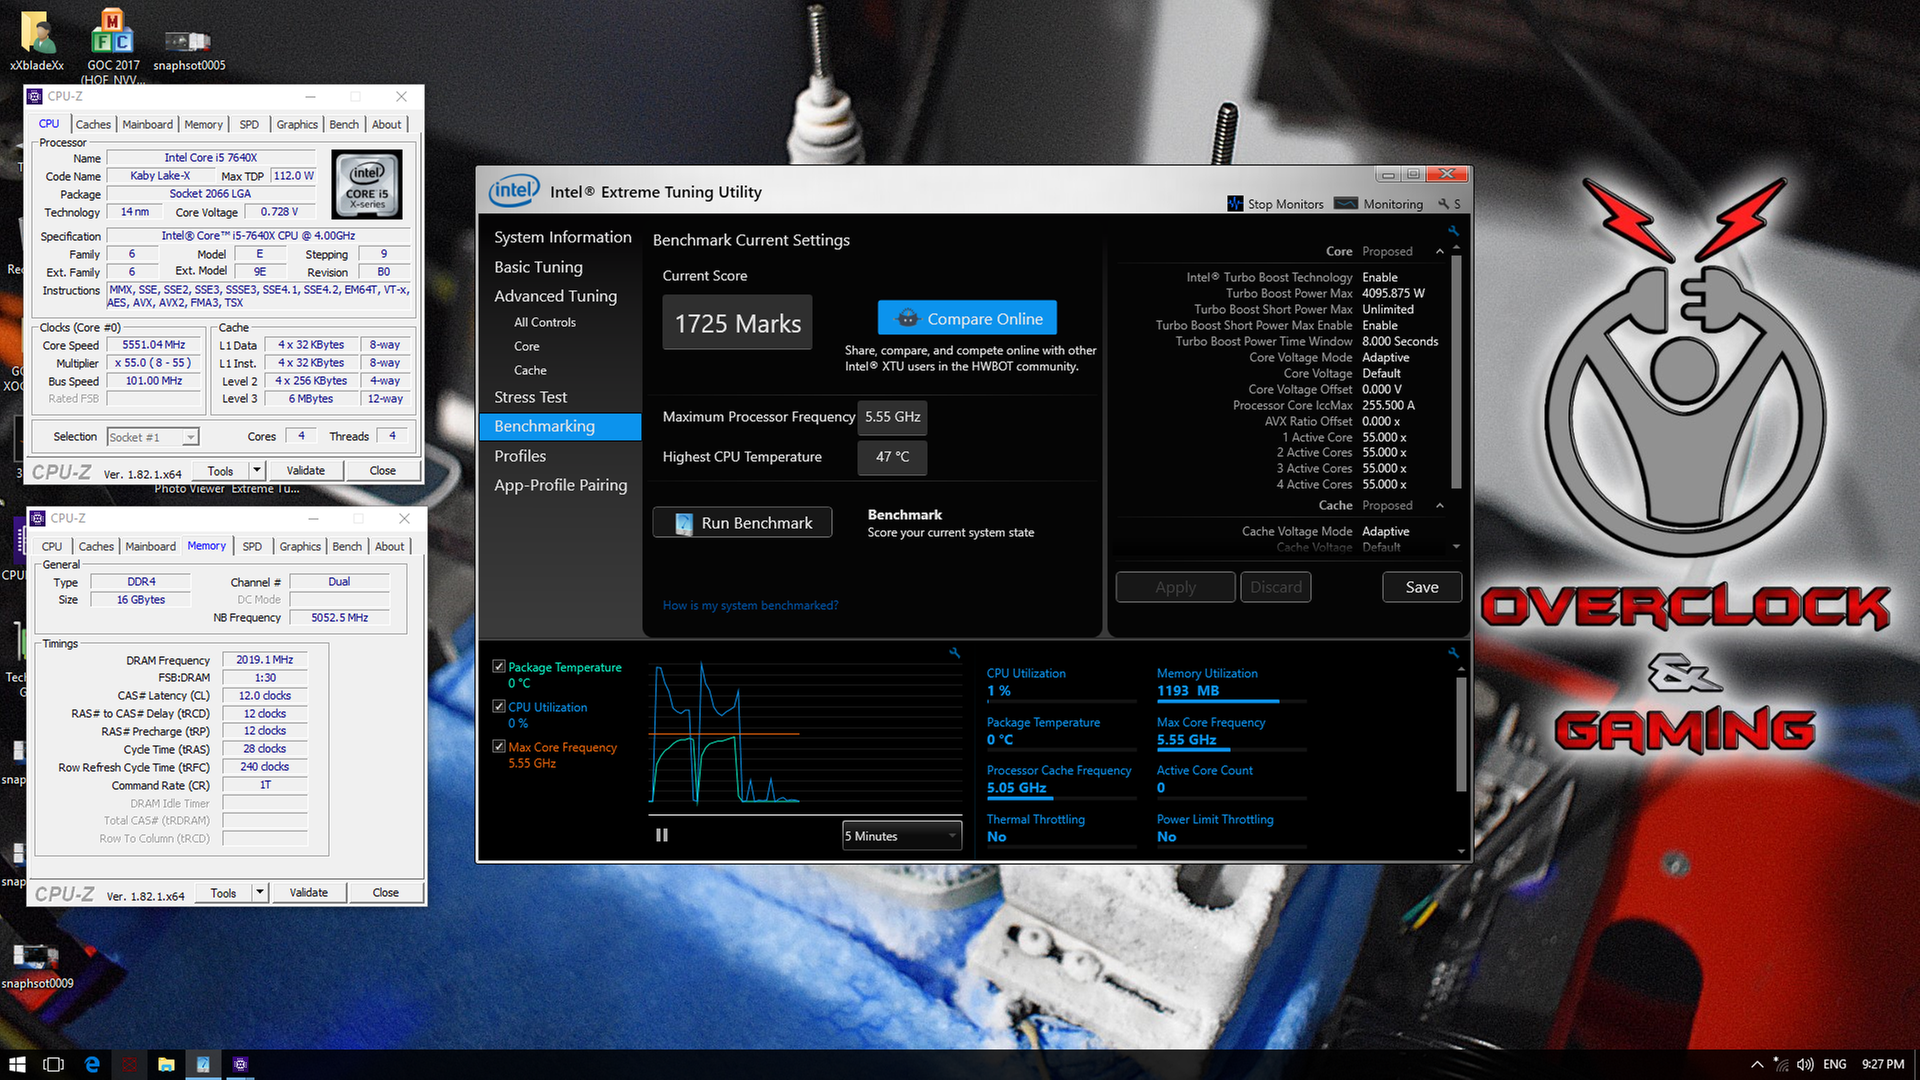Click the wrench icon above the Core settings list
This screenshot has width=1920, height=1080.
tap(1453, 231)
